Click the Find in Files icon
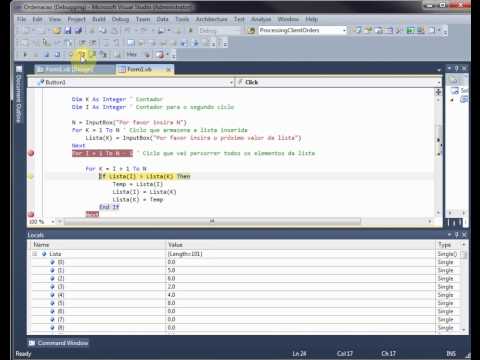Viewport: 480px width, 360px height. click(250, 31)
